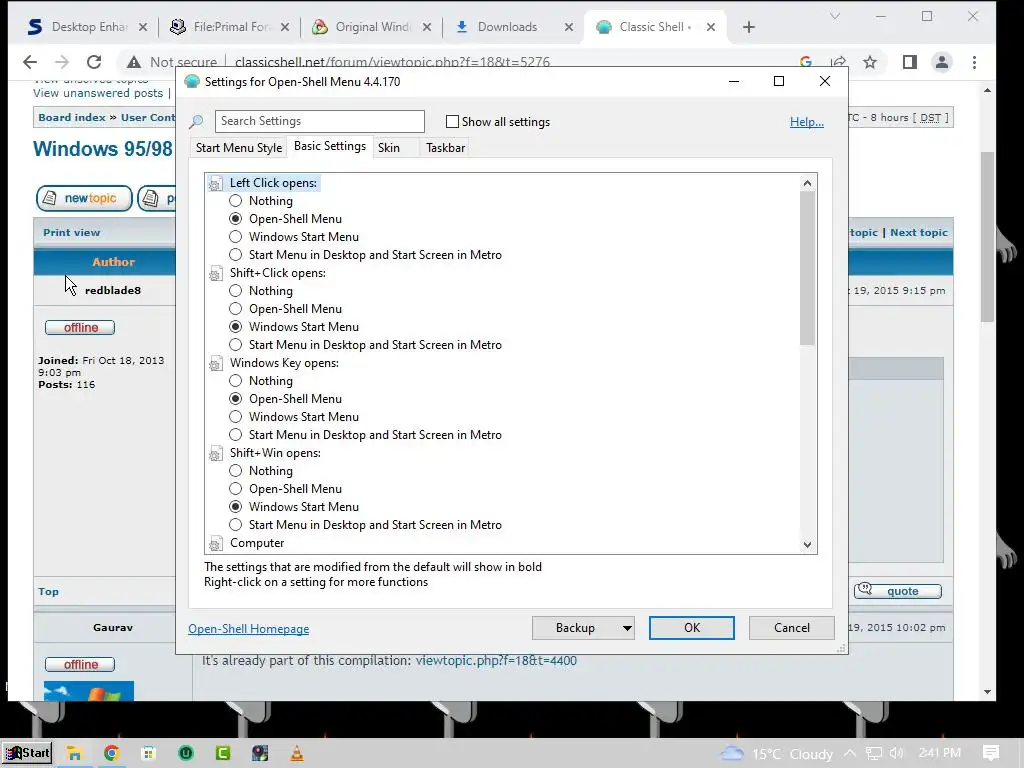Open File Explorer from the taskbar
Screen dimensions: 1024x768
74,753
